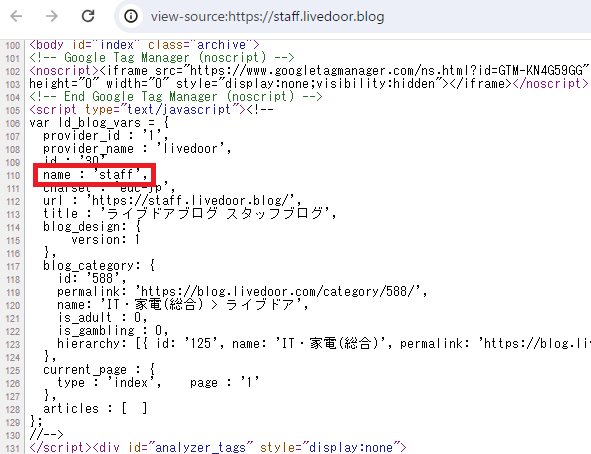This screenshot has height=454, width=591.
Task: Click the provider_id : '1' line
Action: [106, 136]
